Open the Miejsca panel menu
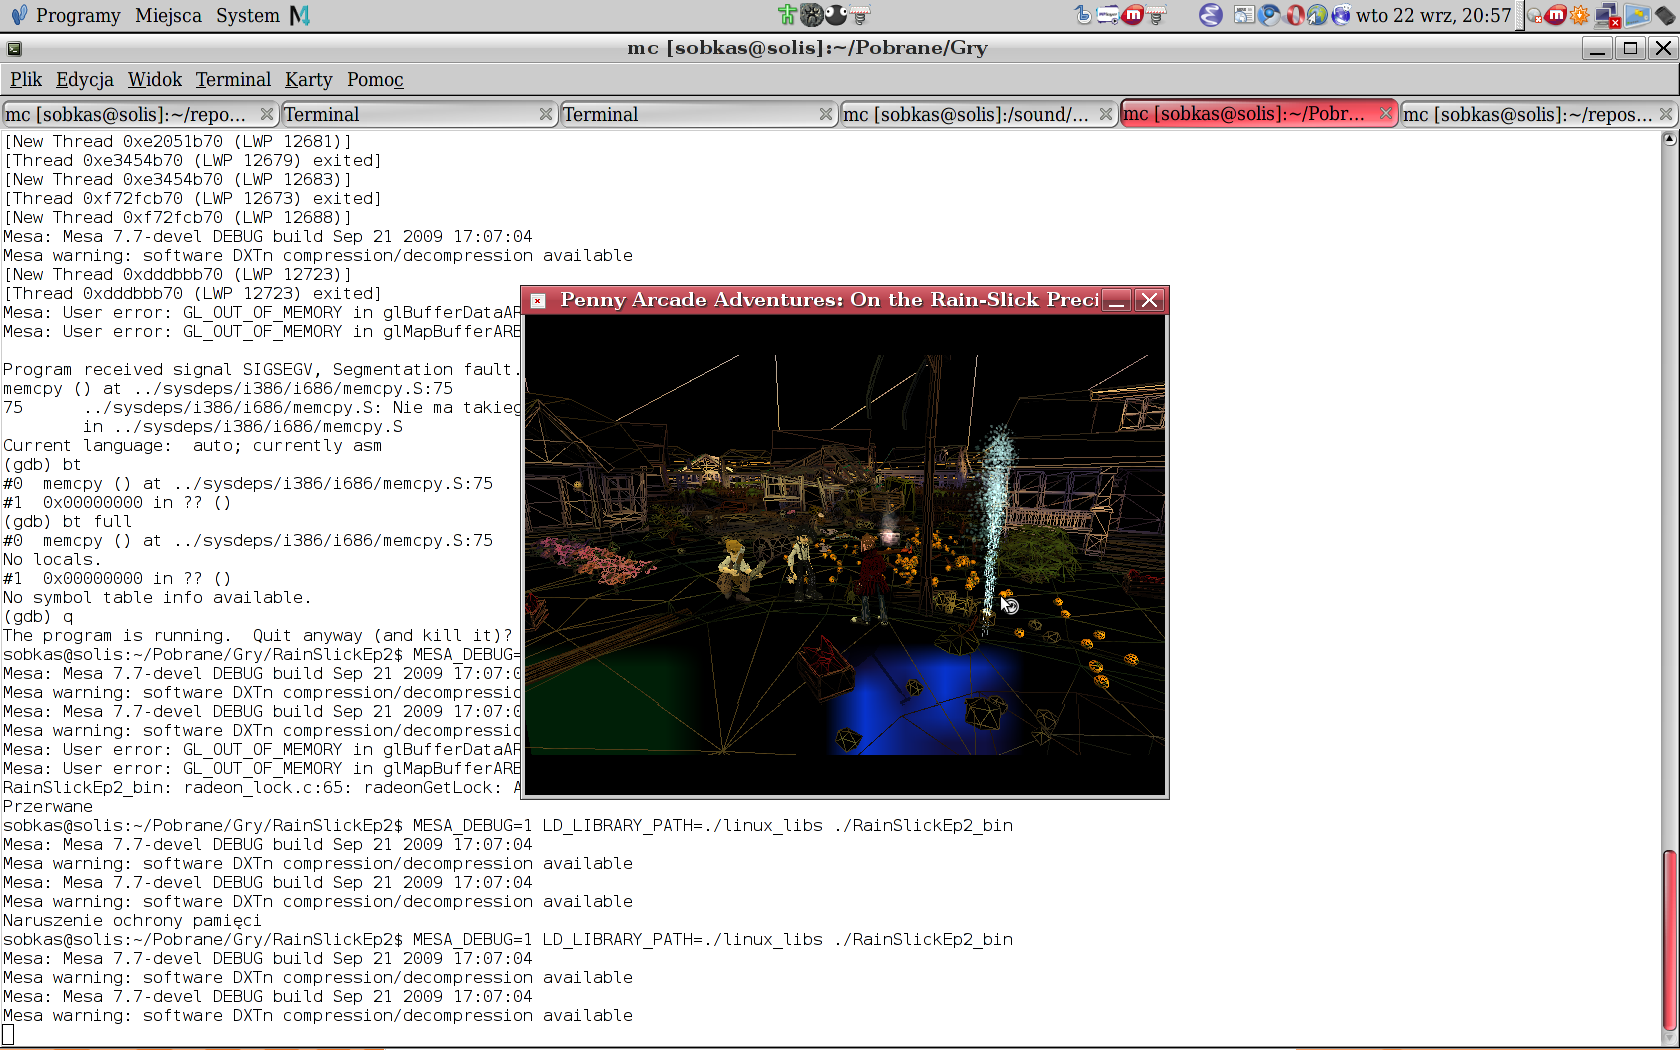The width and height of the screenshot is (1680, 1050). coord(168,15)
